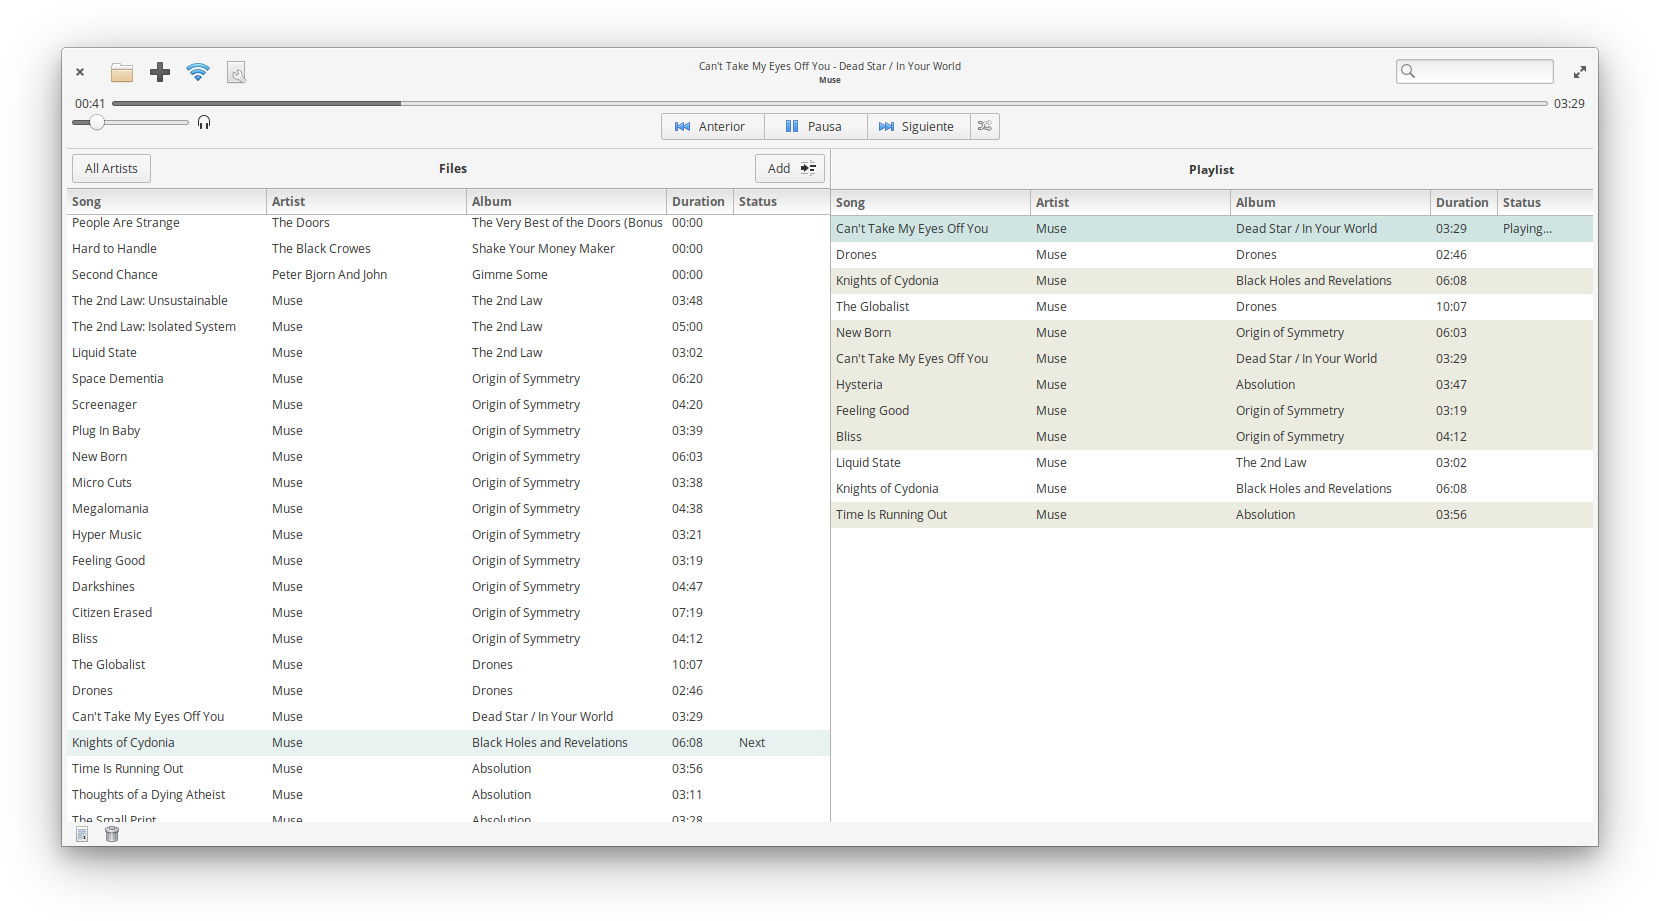This screenshot has height=921, width=1659.
Task: Open the All Artists filter button
Action: pyautogui.click(x=111, y=168)
